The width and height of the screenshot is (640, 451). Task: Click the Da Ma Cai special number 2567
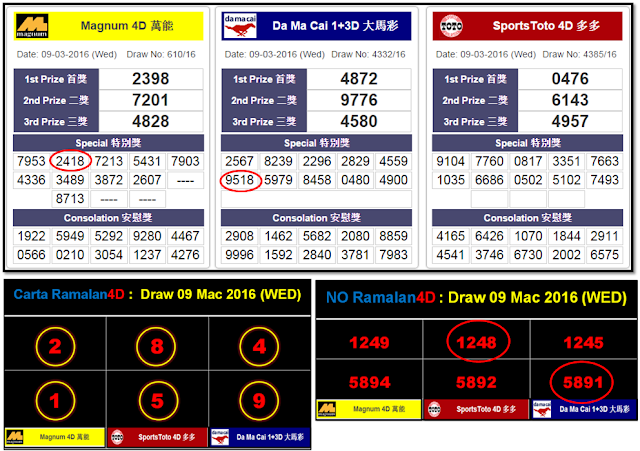[240, 161]
